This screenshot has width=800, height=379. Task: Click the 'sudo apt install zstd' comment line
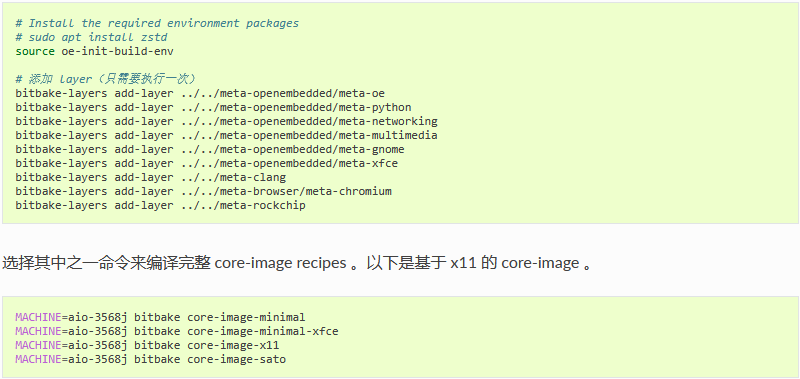[x=91, y=37]
